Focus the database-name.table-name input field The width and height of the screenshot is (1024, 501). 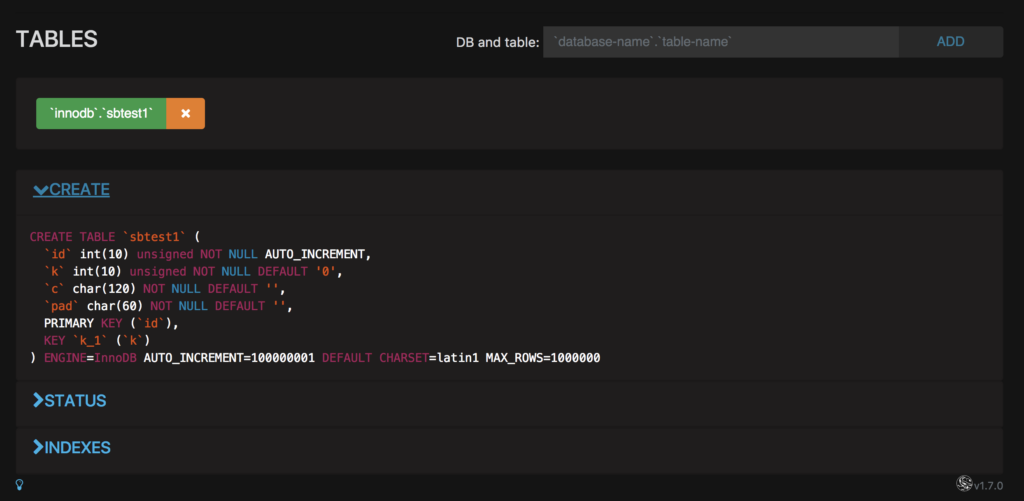click(720, 42)
